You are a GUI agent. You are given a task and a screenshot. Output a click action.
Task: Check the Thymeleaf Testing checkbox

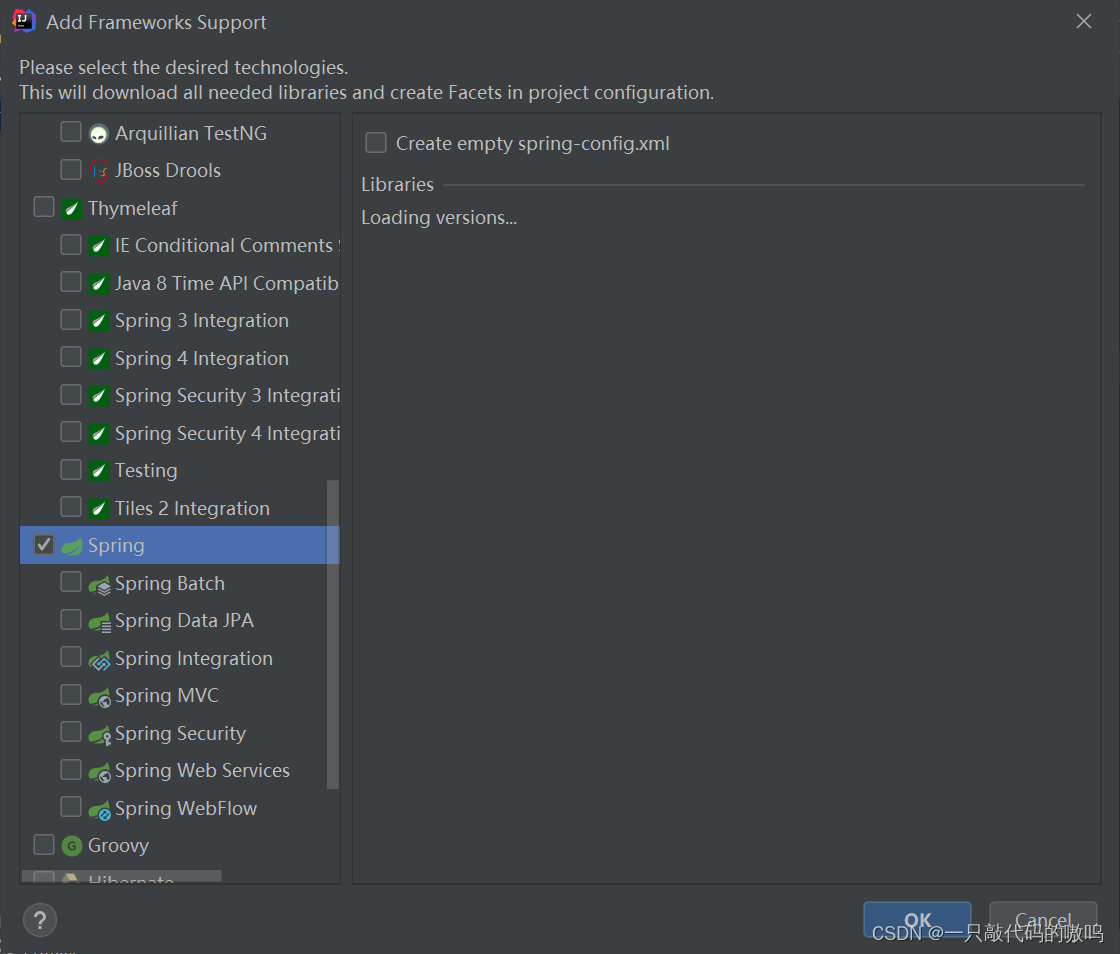[x=71, y=469]
